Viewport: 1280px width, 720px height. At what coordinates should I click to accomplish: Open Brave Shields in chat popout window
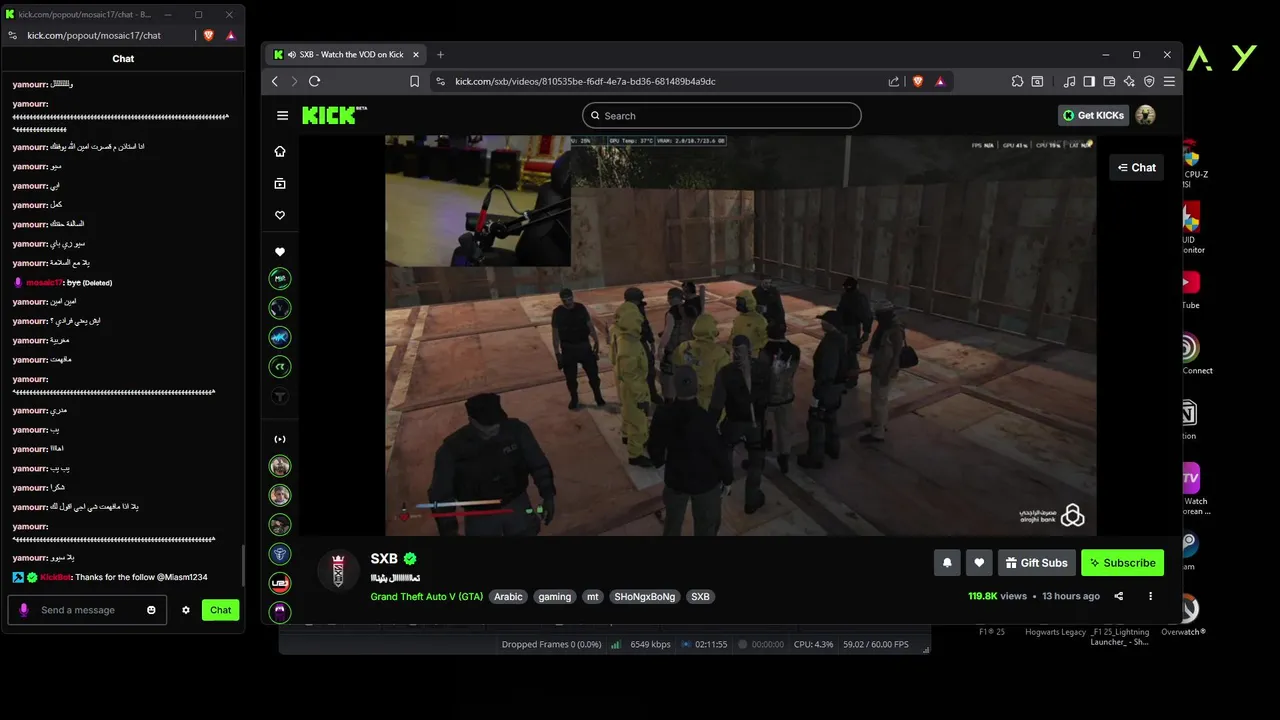click(208, 35)
